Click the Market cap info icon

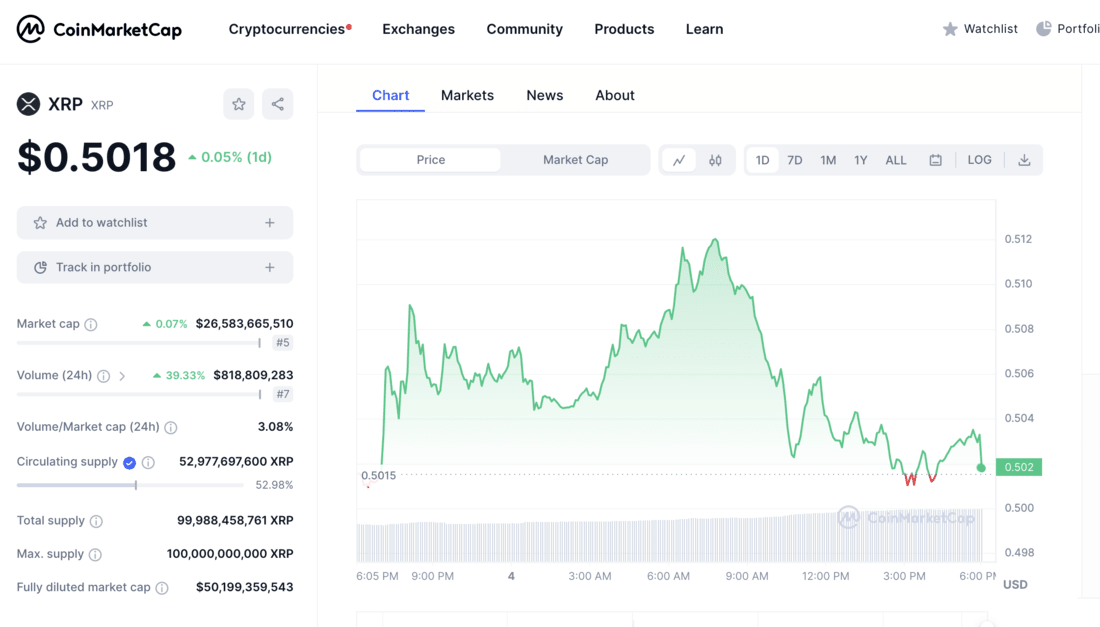(x=91, y=324)
